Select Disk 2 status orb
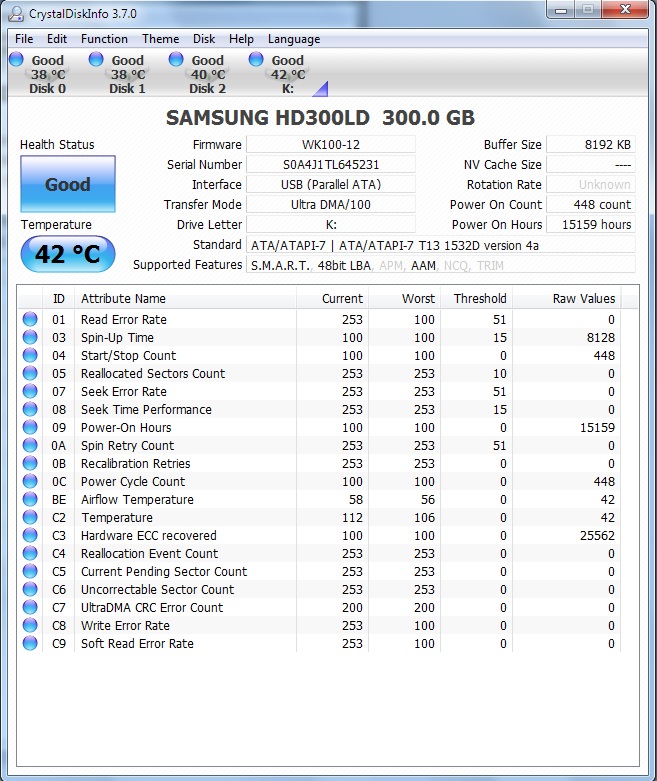 (x=176, y=59)
